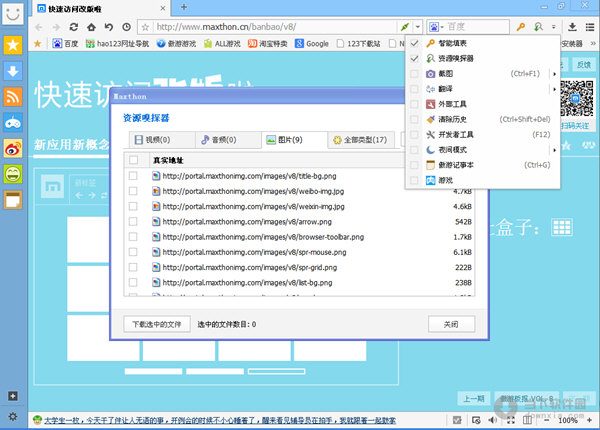Click the resource sniffer toolbar icon
Viewport: 600px width, 430px height.
point(538,27)
